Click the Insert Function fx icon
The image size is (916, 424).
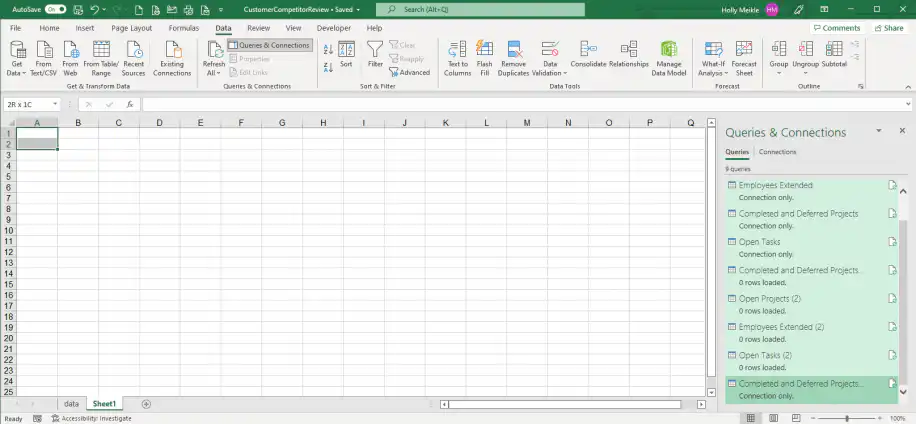[130, 105]
